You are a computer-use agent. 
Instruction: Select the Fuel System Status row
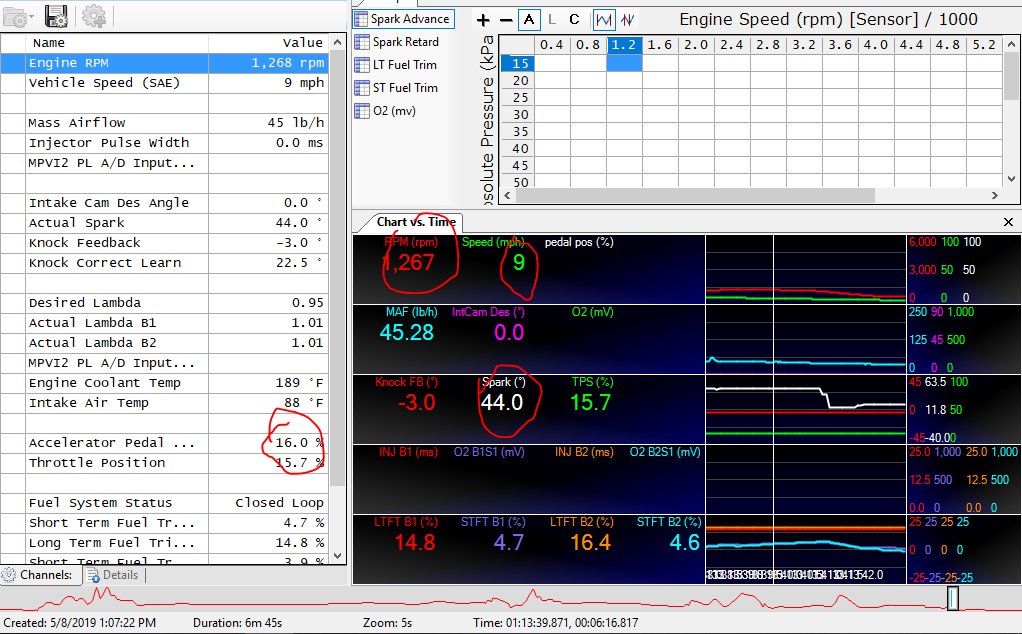click(x=164, y=503)
